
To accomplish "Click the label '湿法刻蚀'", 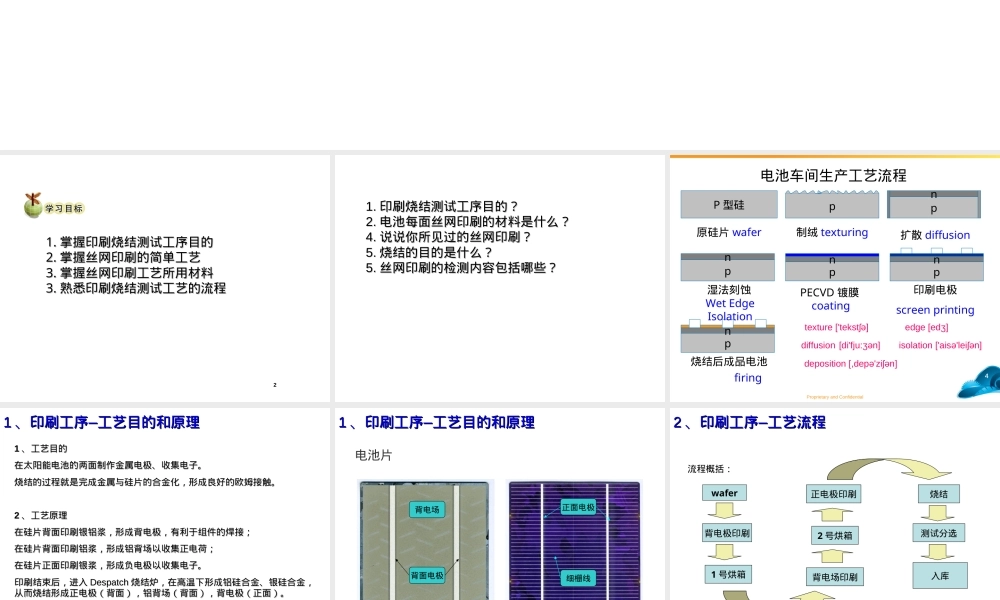I will pyautogui.click(x=729, y=290).
